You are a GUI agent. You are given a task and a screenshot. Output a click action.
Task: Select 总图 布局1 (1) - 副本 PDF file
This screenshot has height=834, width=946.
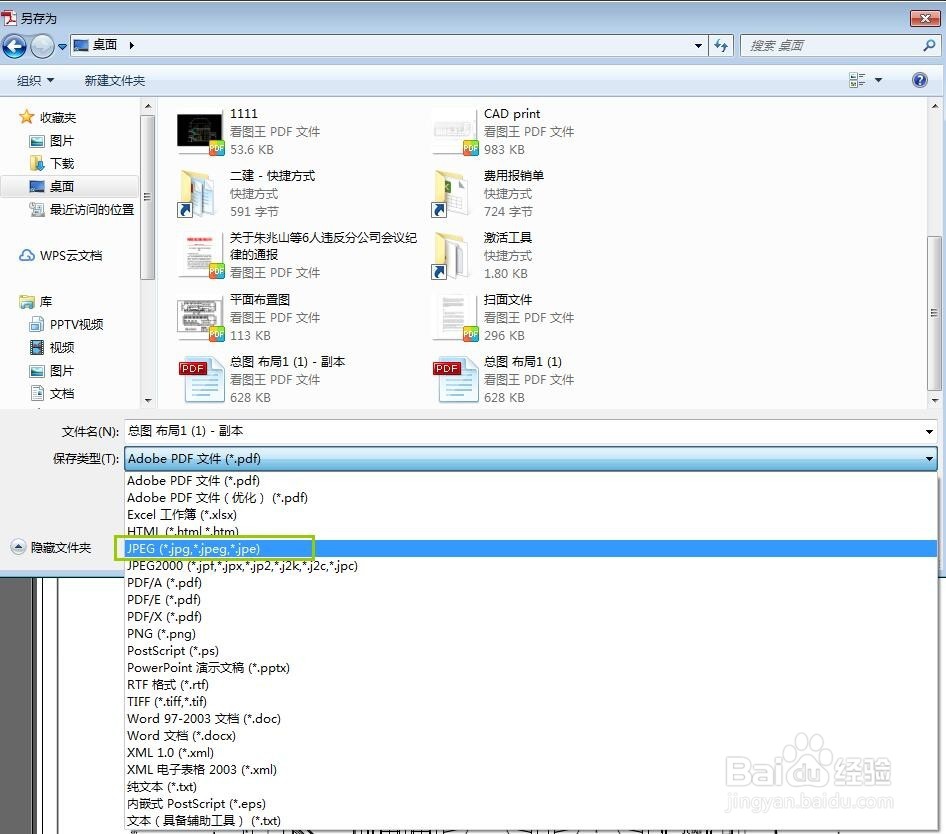(262, 379)
